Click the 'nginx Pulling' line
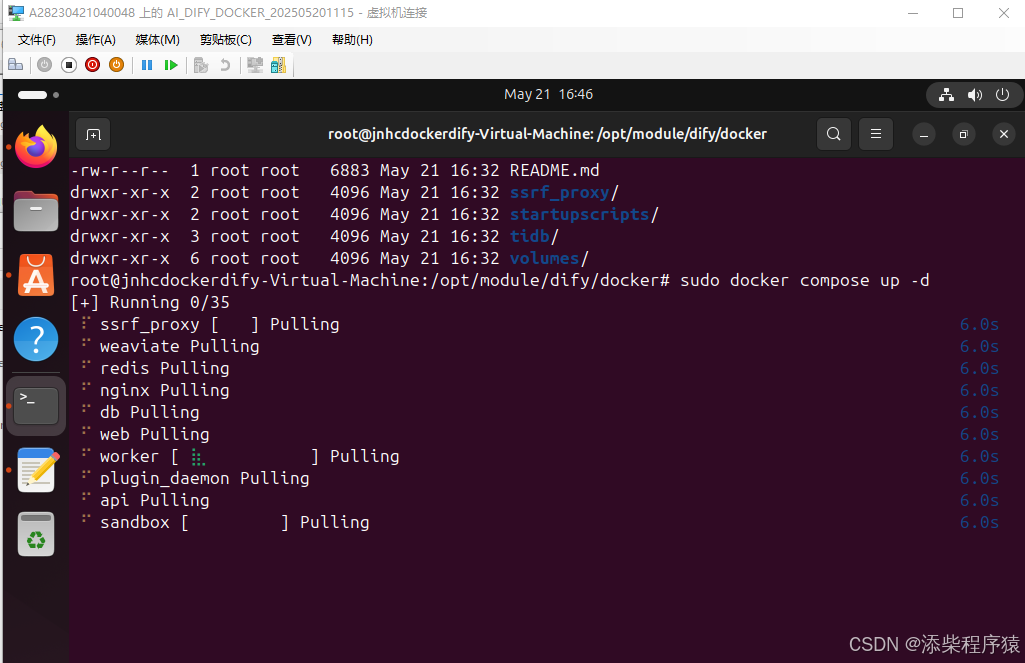Image resolution: width=1025 pixels, height=663 pixels. point(164,390)
